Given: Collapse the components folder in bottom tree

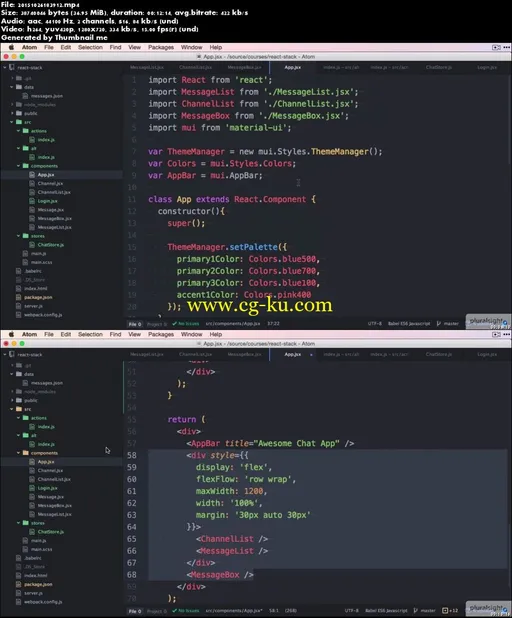Looking at the screenshot, I should 19,453.
